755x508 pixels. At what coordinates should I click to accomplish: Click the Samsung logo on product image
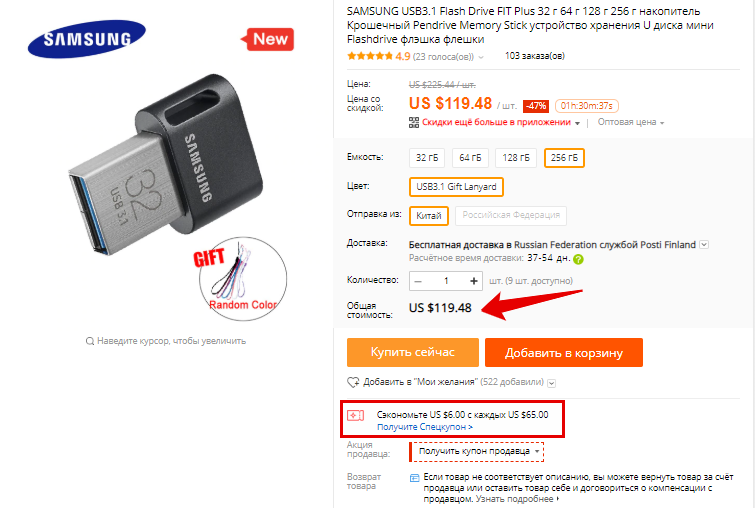tap(87, 39)
